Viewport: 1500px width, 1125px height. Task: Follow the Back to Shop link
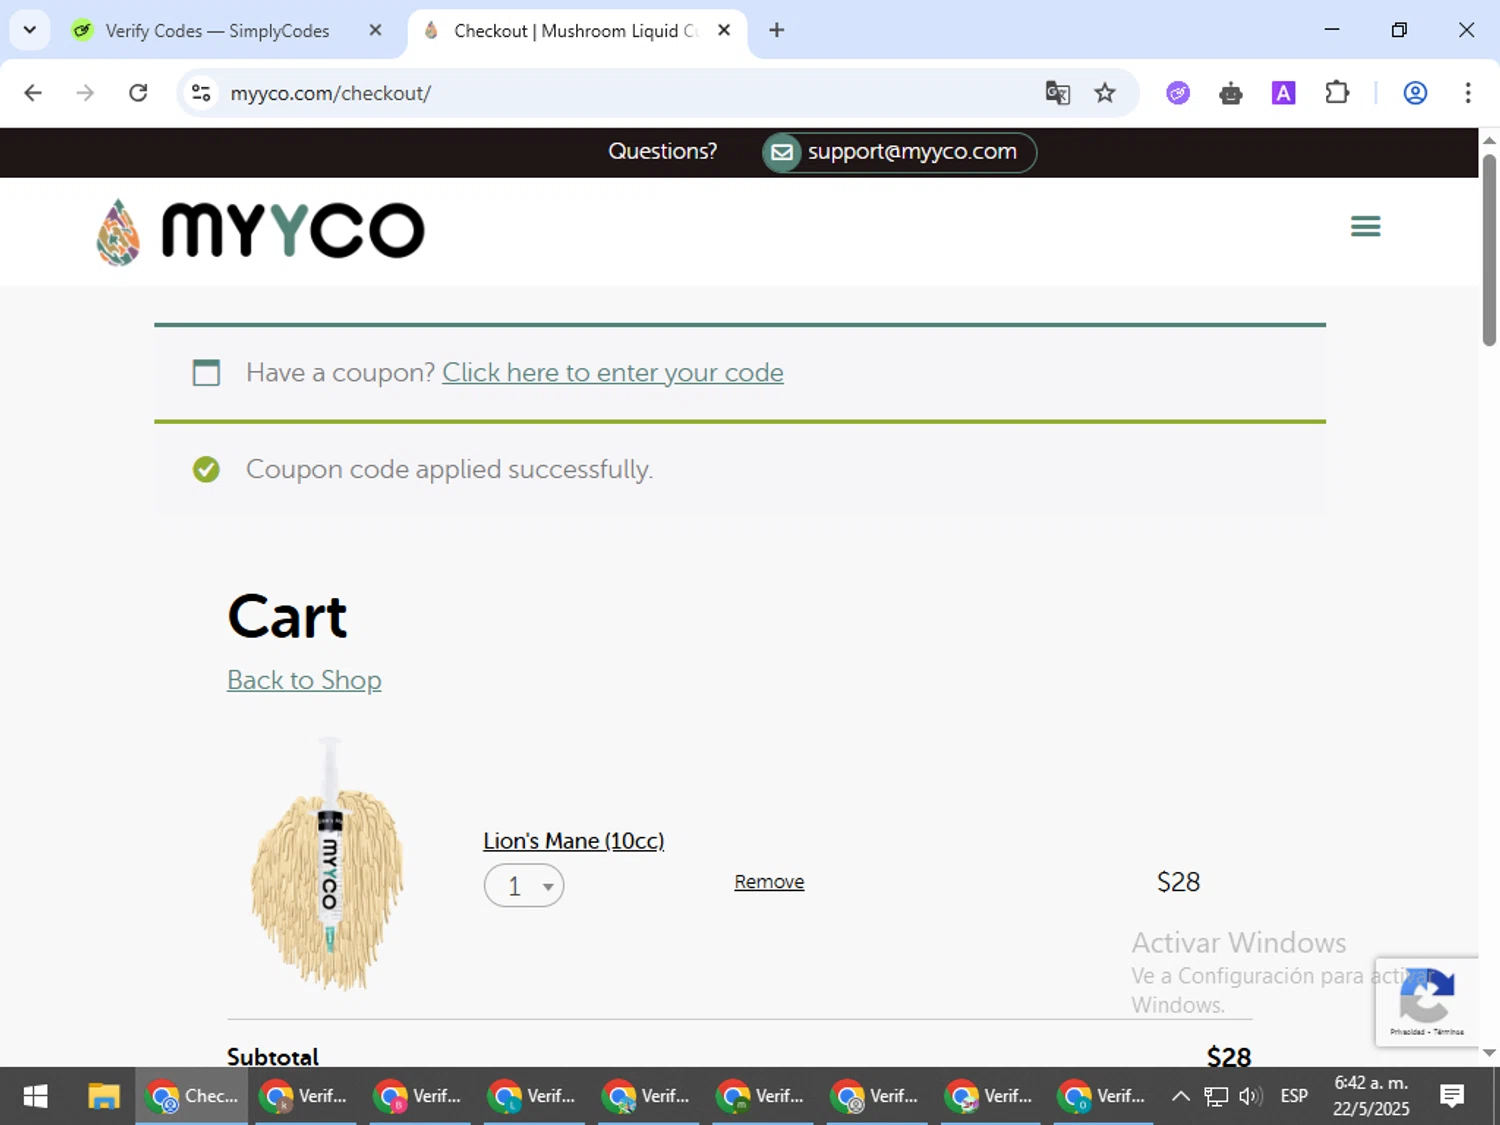(x=304, y=680)
